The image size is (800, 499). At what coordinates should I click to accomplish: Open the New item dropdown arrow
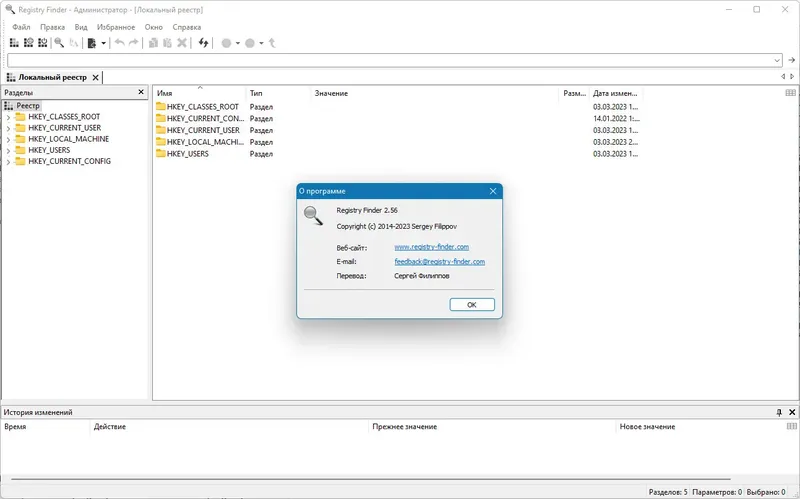point(103,43)
